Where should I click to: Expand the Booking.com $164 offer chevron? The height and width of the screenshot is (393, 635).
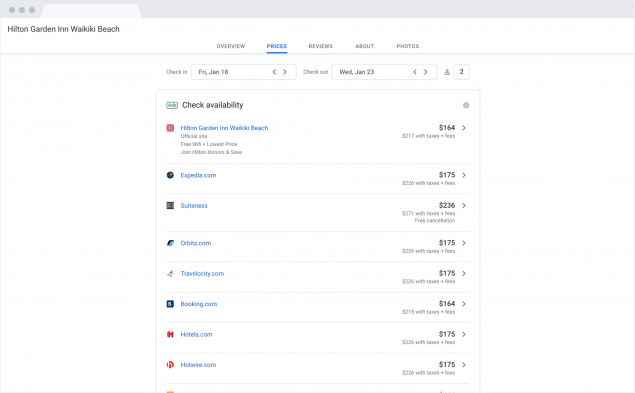point(464,304)
